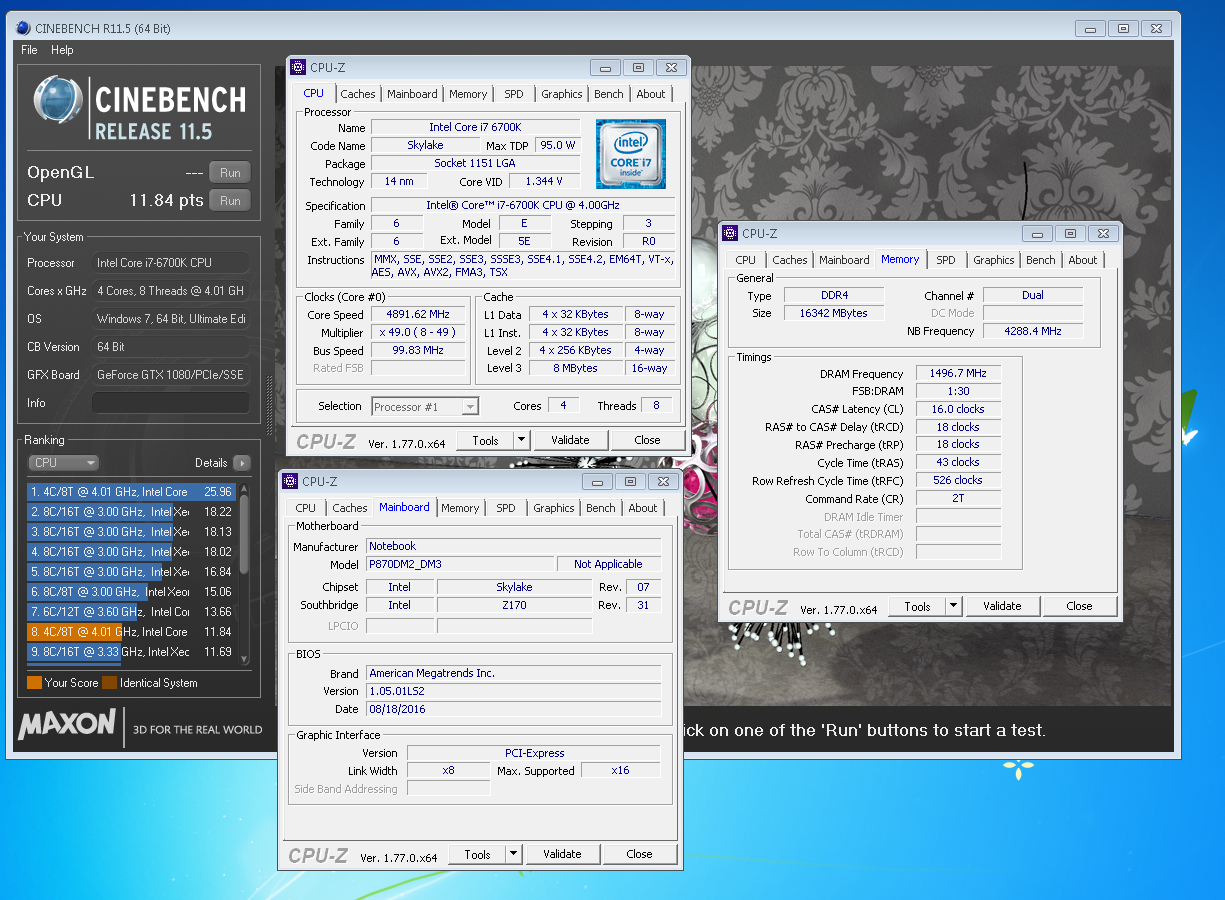Screen dimensions: 1225x900
Task: Click Close button in Mainboard window
Action: click(x=639, y=854)
